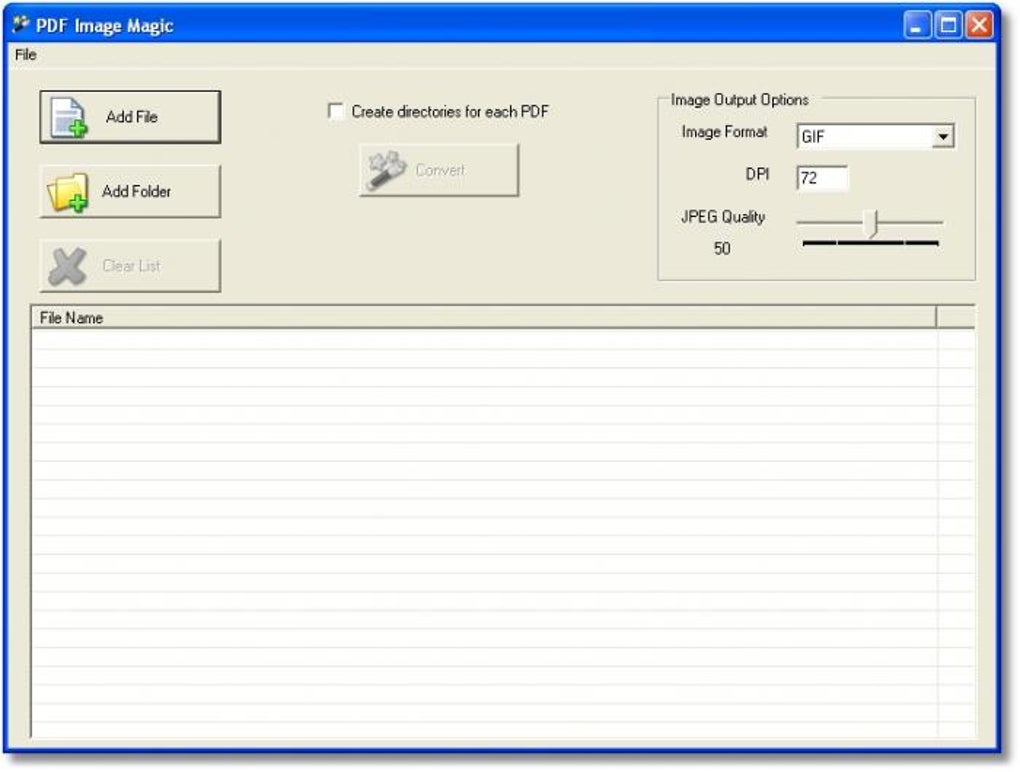Click the Convert button
This screenshot has width=1020, height=772.
[x=438, y=168]
